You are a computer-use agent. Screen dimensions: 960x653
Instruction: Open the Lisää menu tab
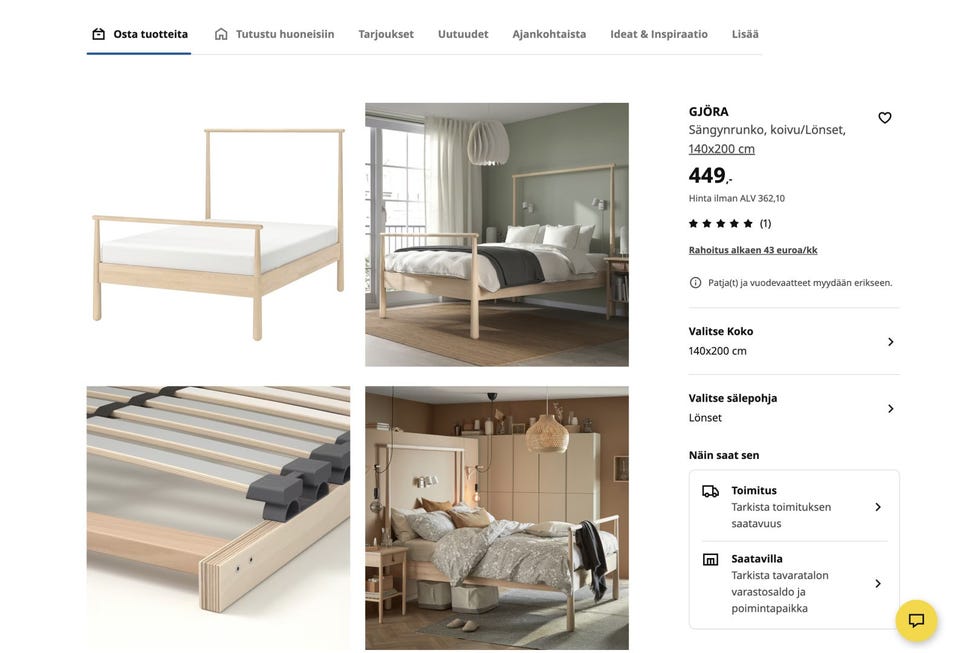pyautogui.click(x=745, y=34)
